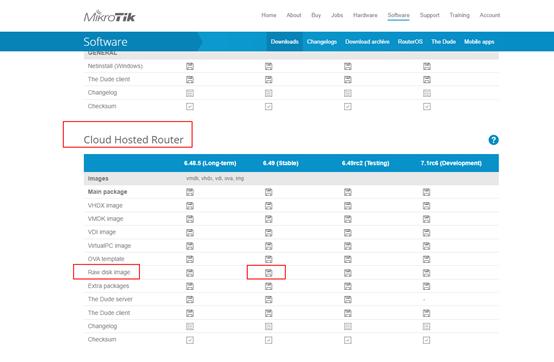Open the Mobile apps tab

(479, 42)
